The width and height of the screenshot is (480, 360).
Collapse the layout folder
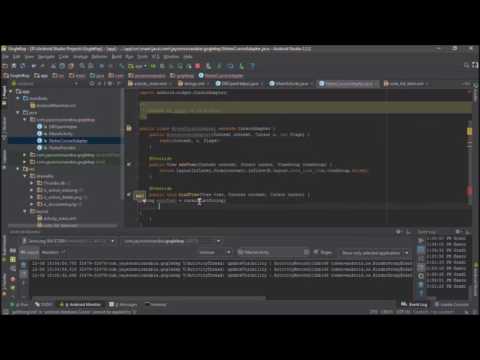tap(25, 211)
